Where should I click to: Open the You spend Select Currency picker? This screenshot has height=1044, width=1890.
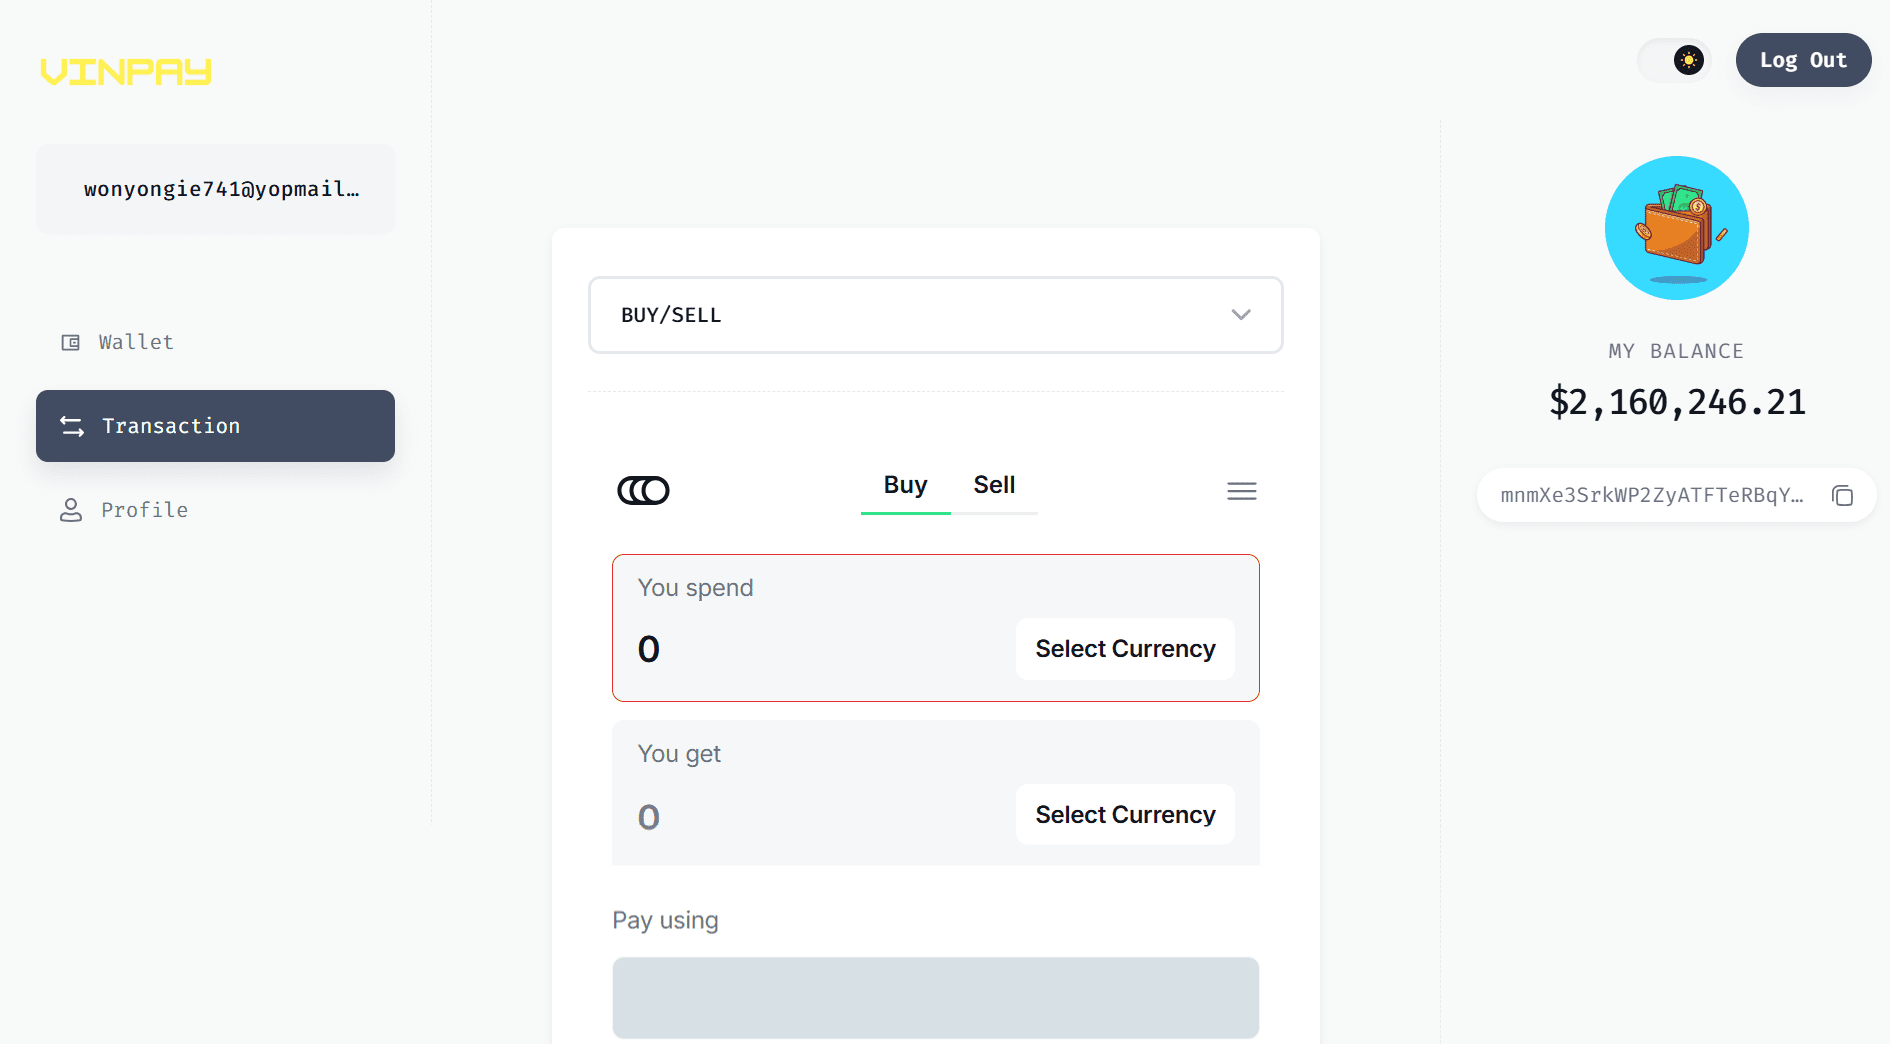click(1124, 648)
